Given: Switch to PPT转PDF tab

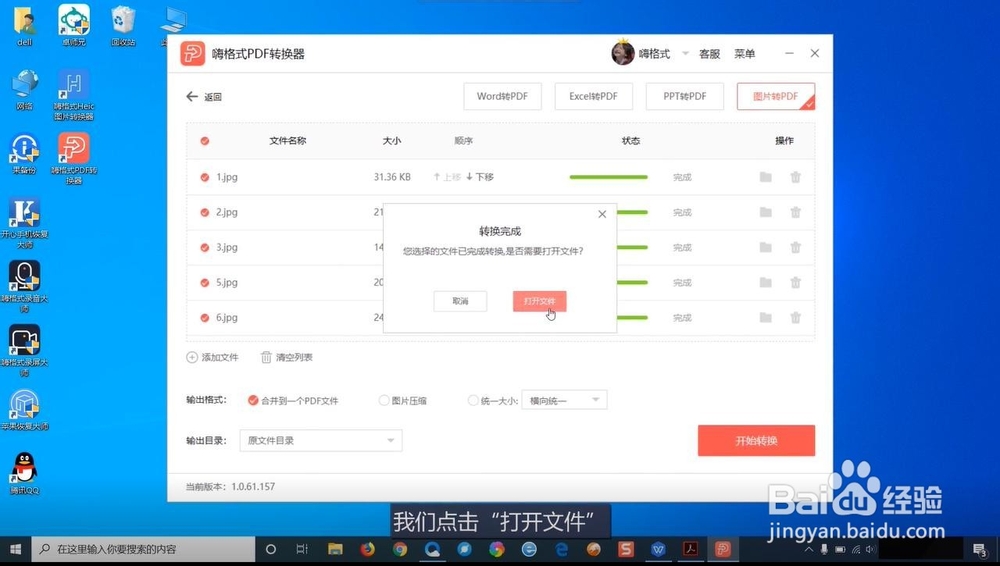Looking at the screenshot, I should point(685,96).
